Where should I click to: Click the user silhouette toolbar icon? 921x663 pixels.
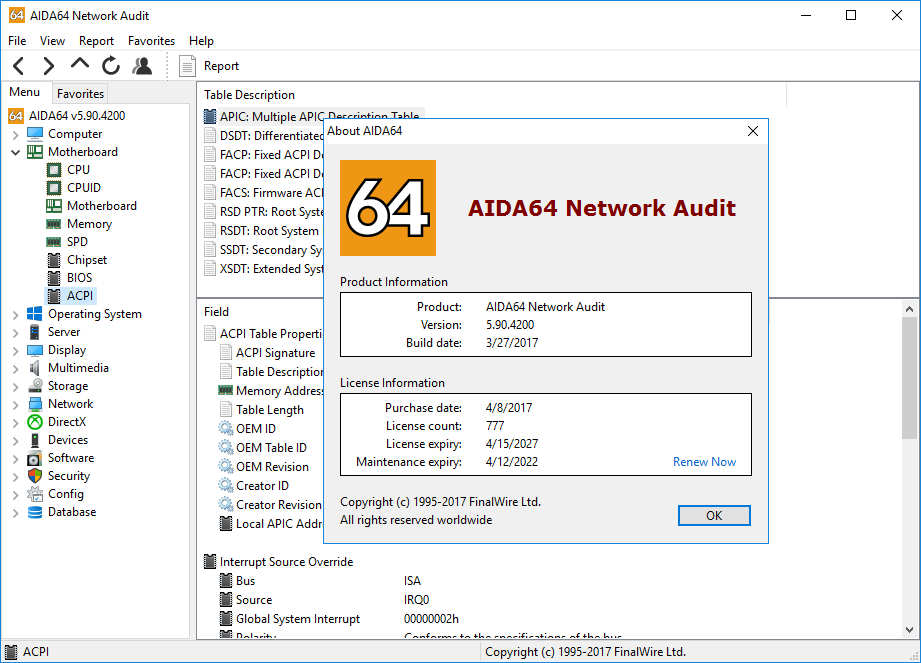click(x=142, y=66)
